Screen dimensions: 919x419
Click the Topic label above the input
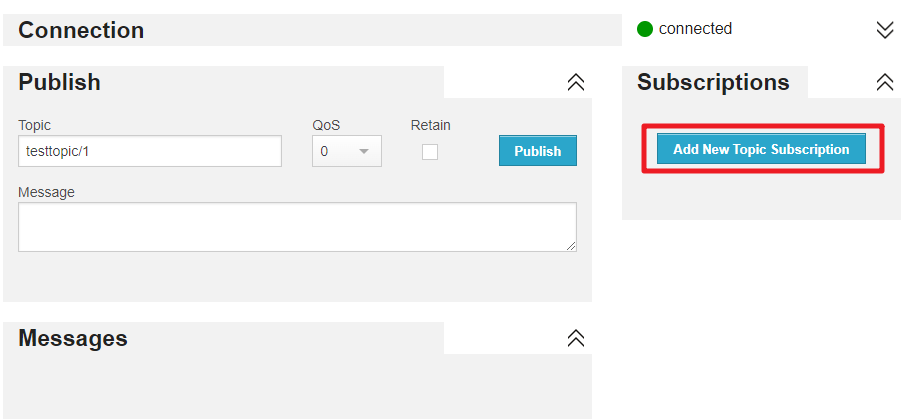click(x=35, y=125)
